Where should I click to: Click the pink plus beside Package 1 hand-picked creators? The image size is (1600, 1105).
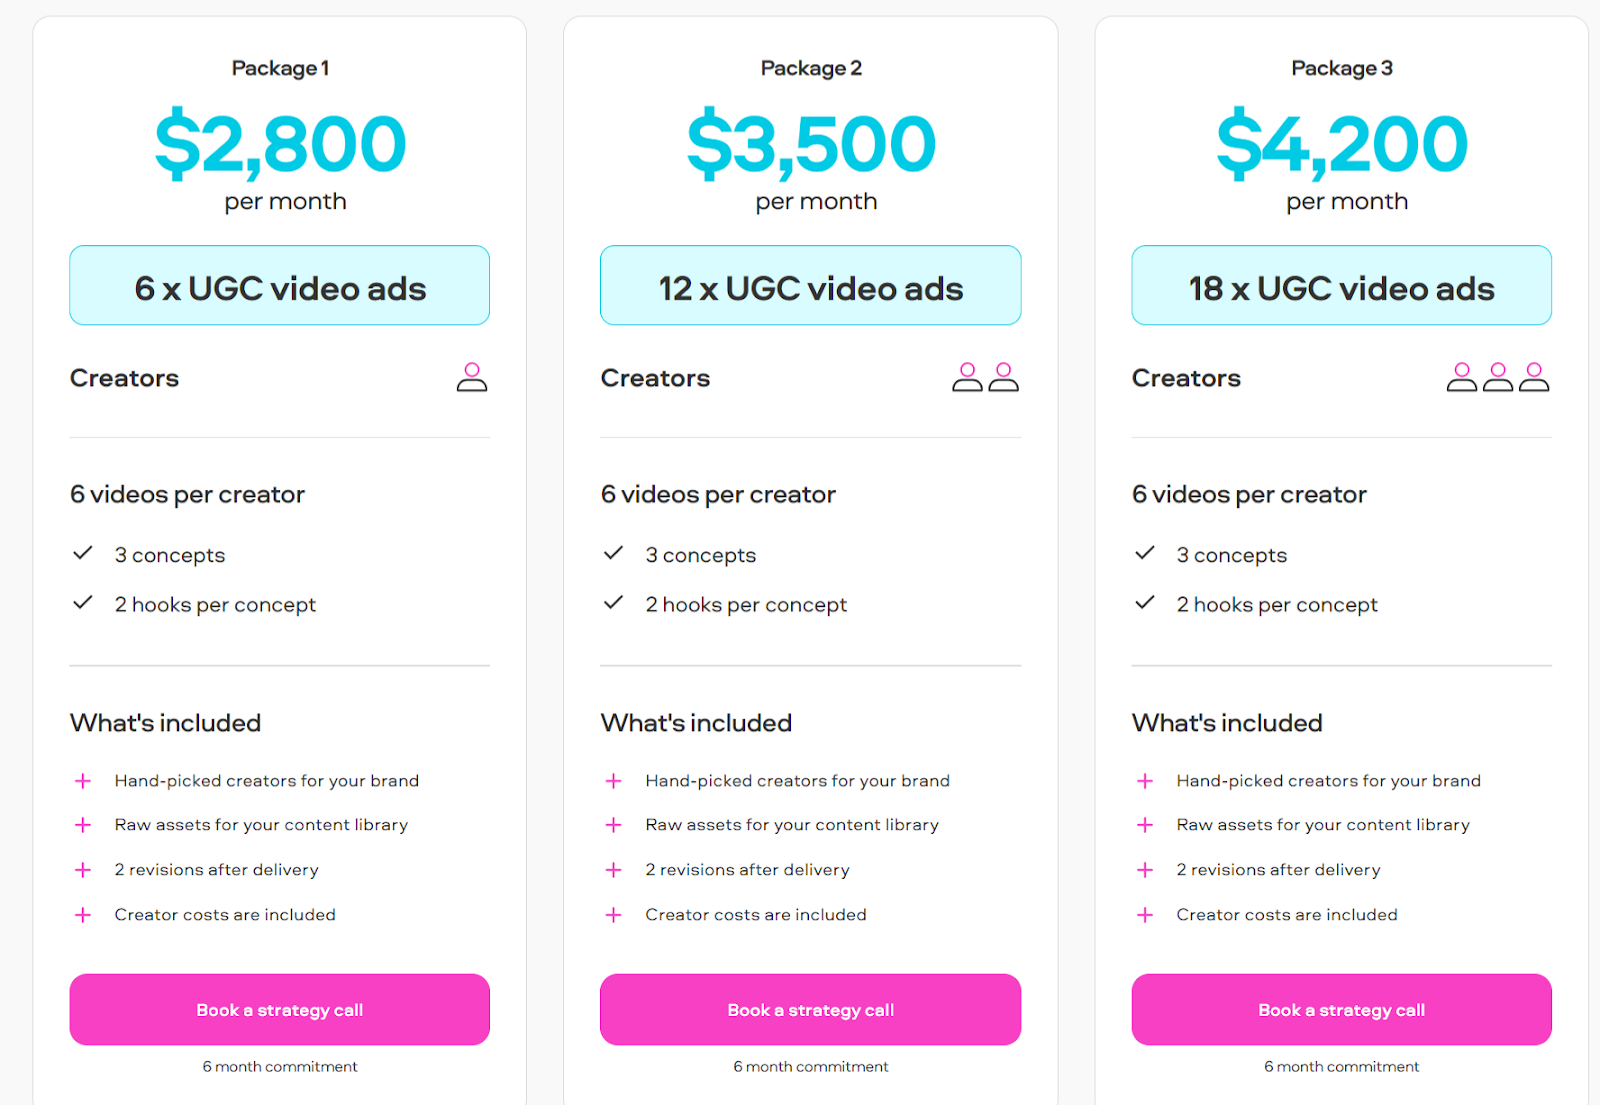pyautogui.click(x=83, y=781)
